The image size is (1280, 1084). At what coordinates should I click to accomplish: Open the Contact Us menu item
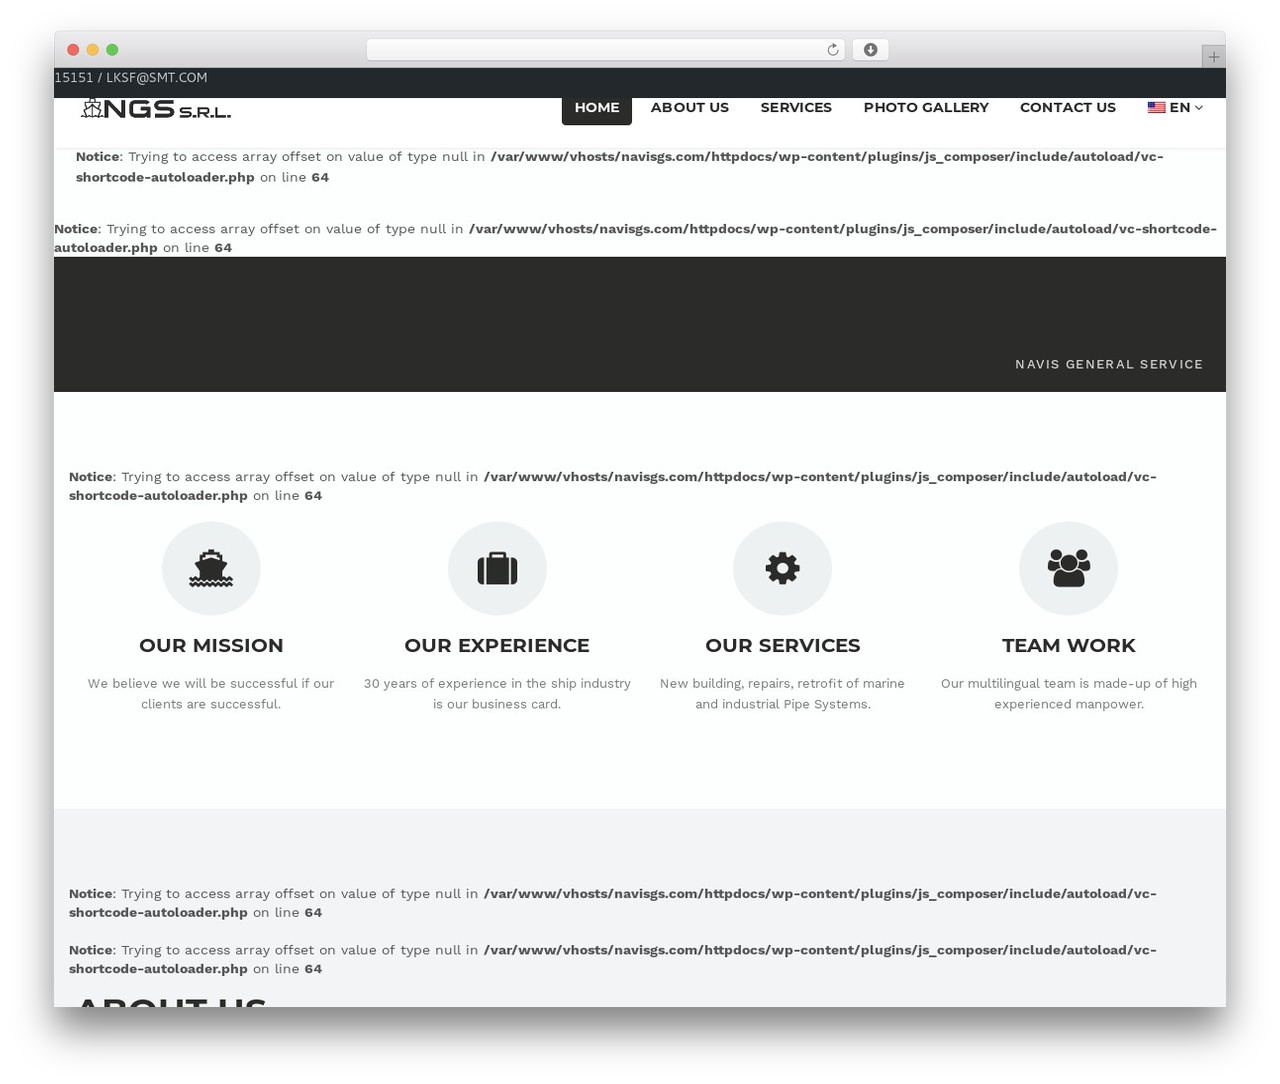1068,107
